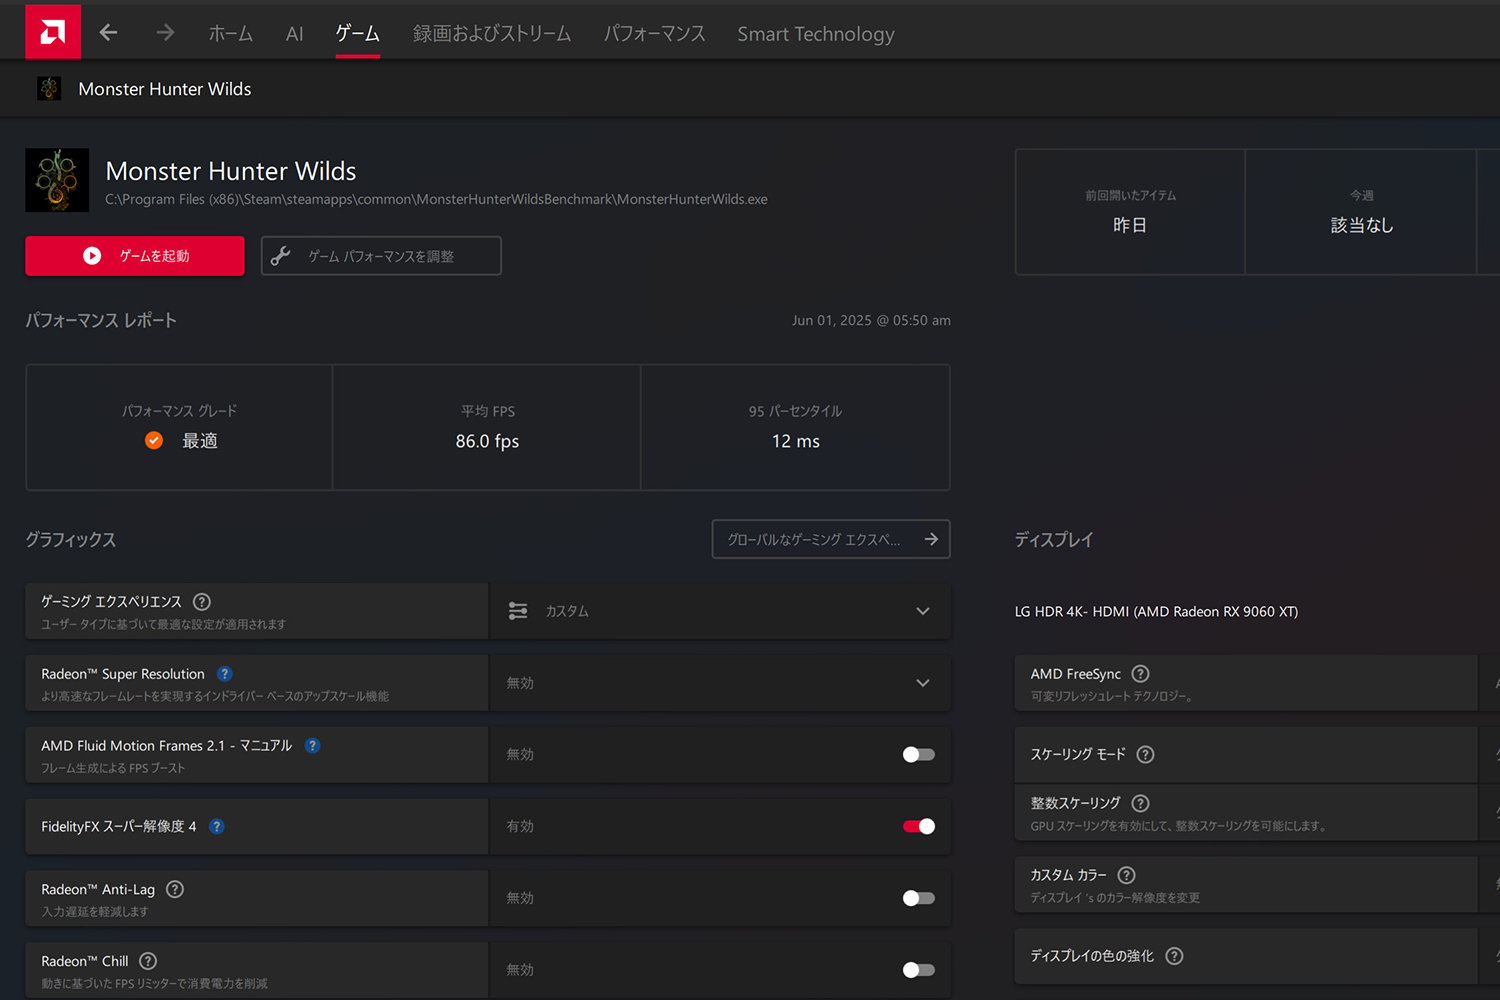The height and width of the screenshot is (1000, 1500).
Task: Click the AMD FreeSync setting label
Action: (1076, 674)
